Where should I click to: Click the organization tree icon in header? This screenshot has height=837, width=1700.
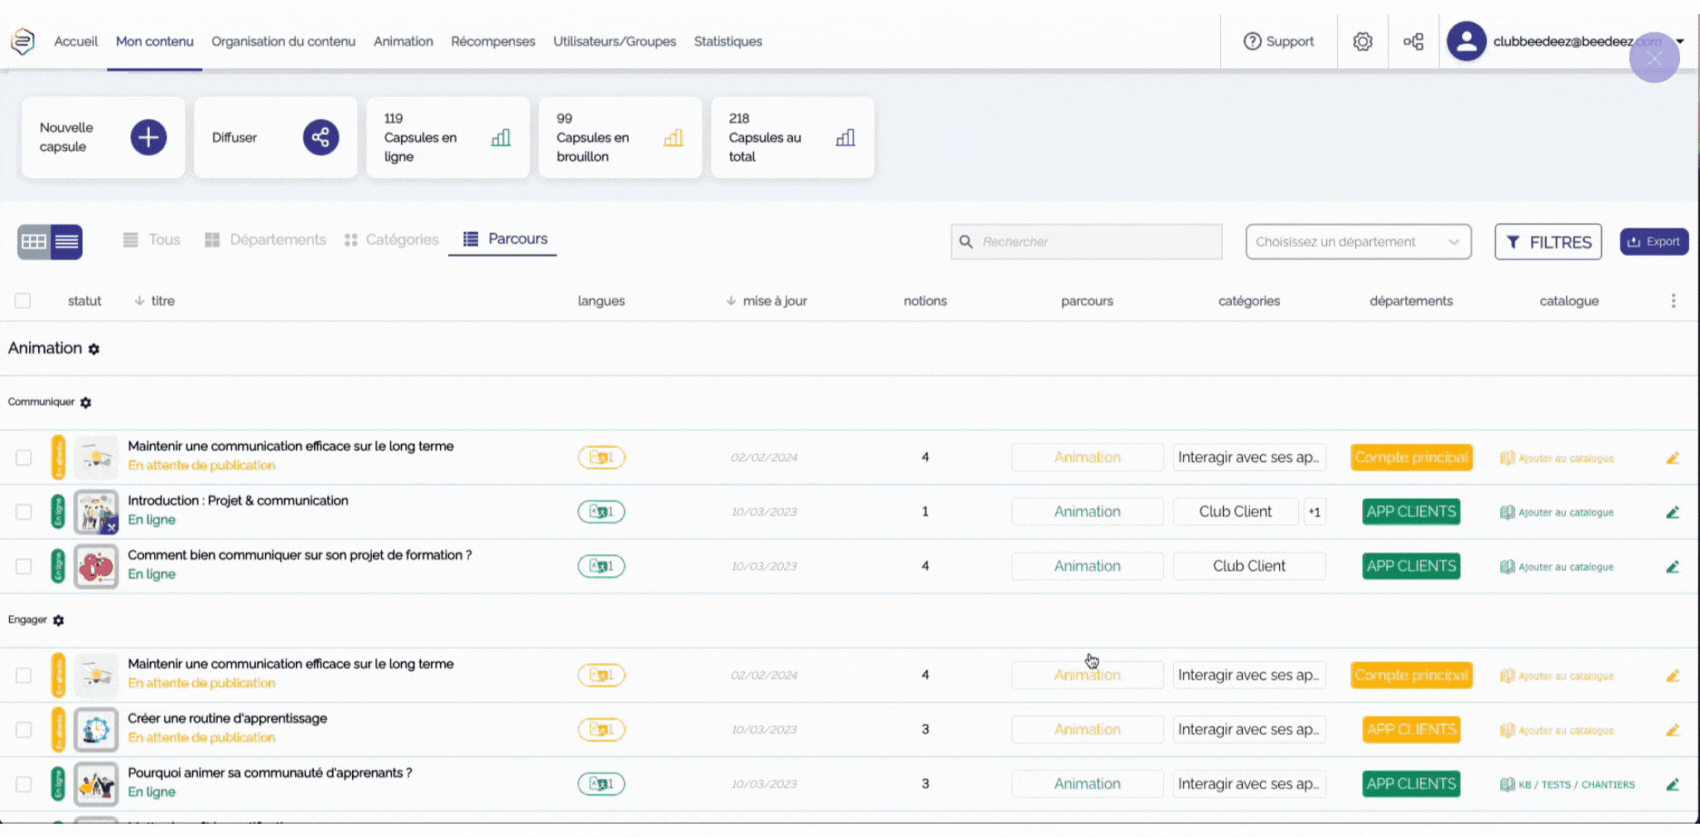click(x=1413, y=42)
